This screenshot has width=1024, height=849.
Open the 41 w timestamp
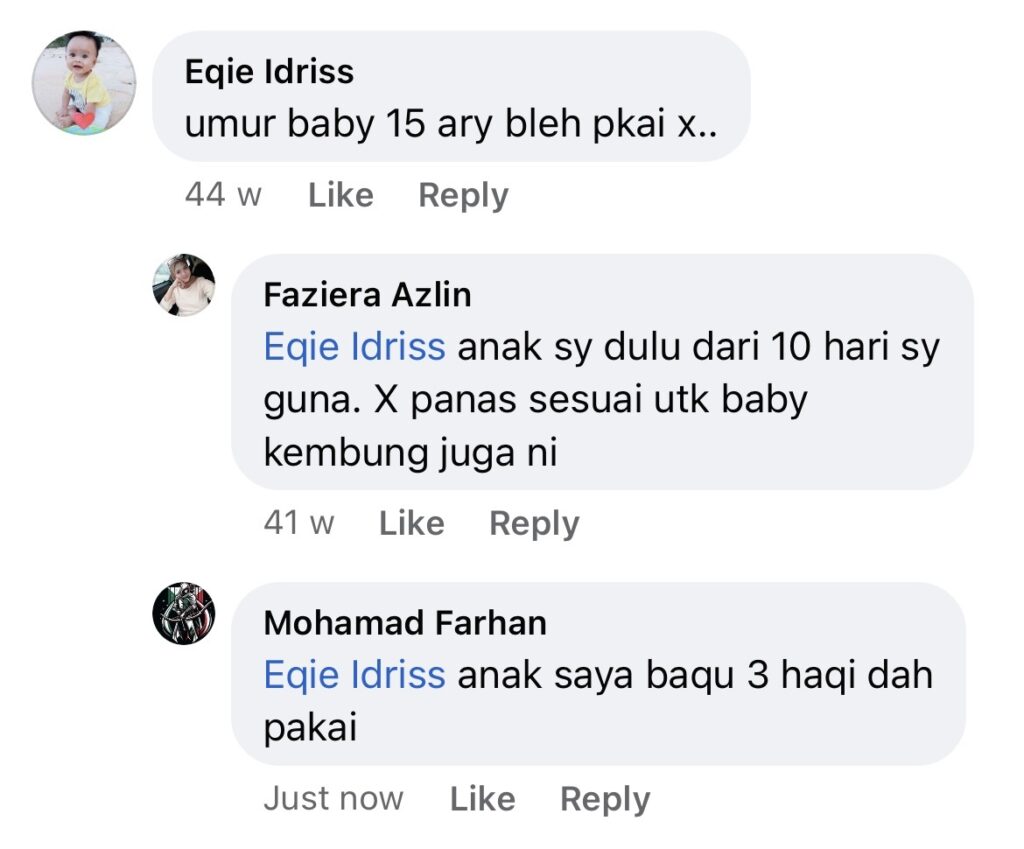pos(299,523)
